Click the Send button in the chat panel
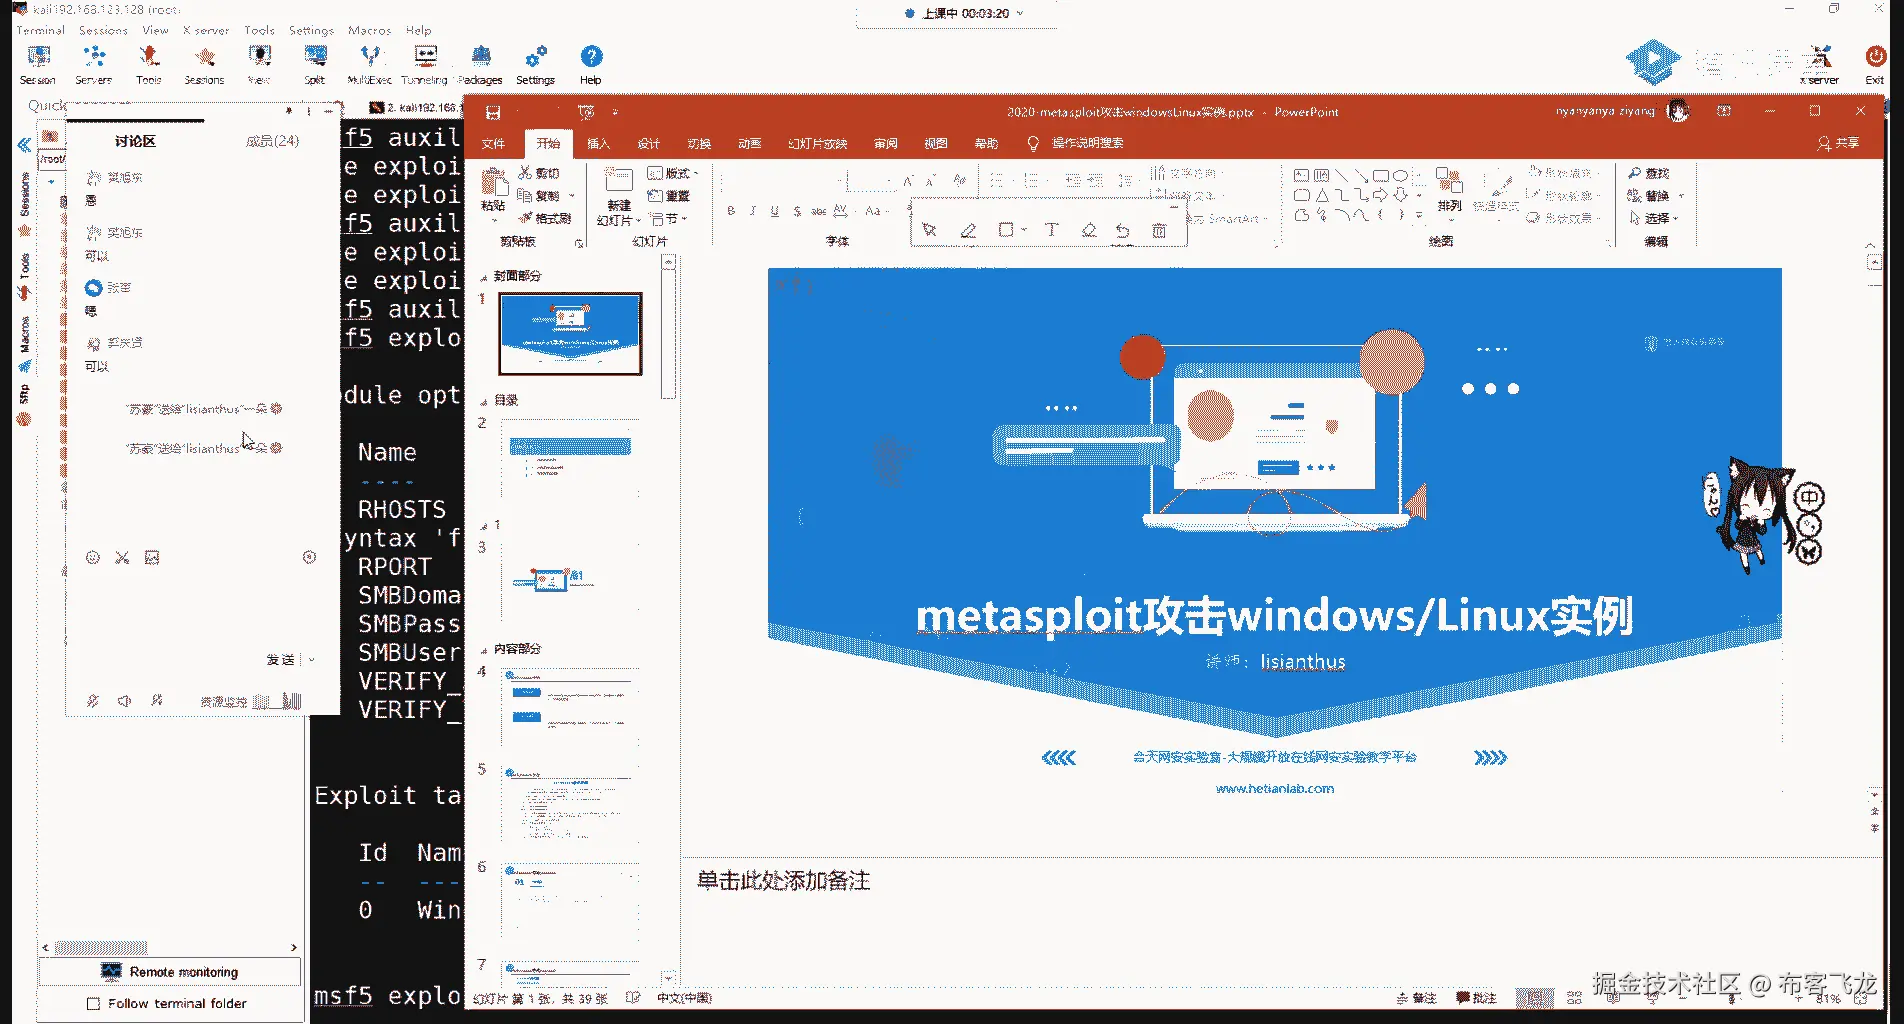This screenshot has width=1904, height=1024. coord(281,660)
